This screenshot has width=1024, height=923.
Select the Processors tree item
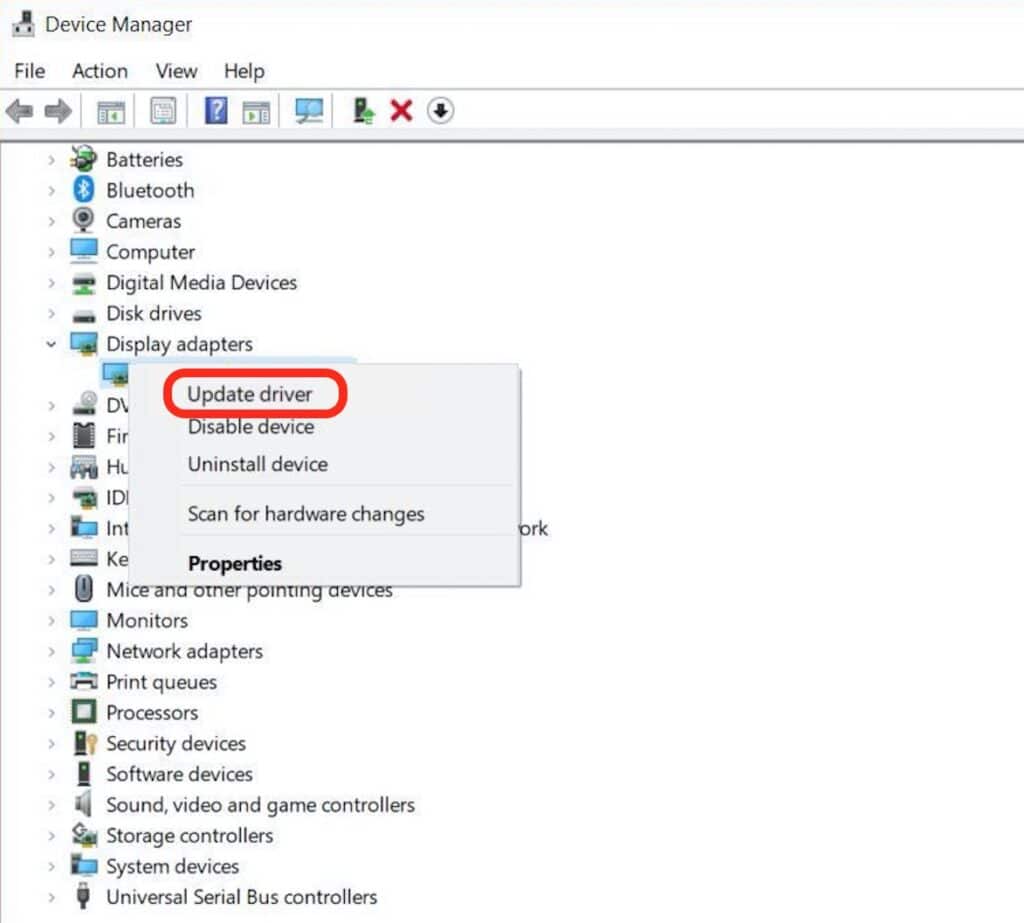(151, 712)
